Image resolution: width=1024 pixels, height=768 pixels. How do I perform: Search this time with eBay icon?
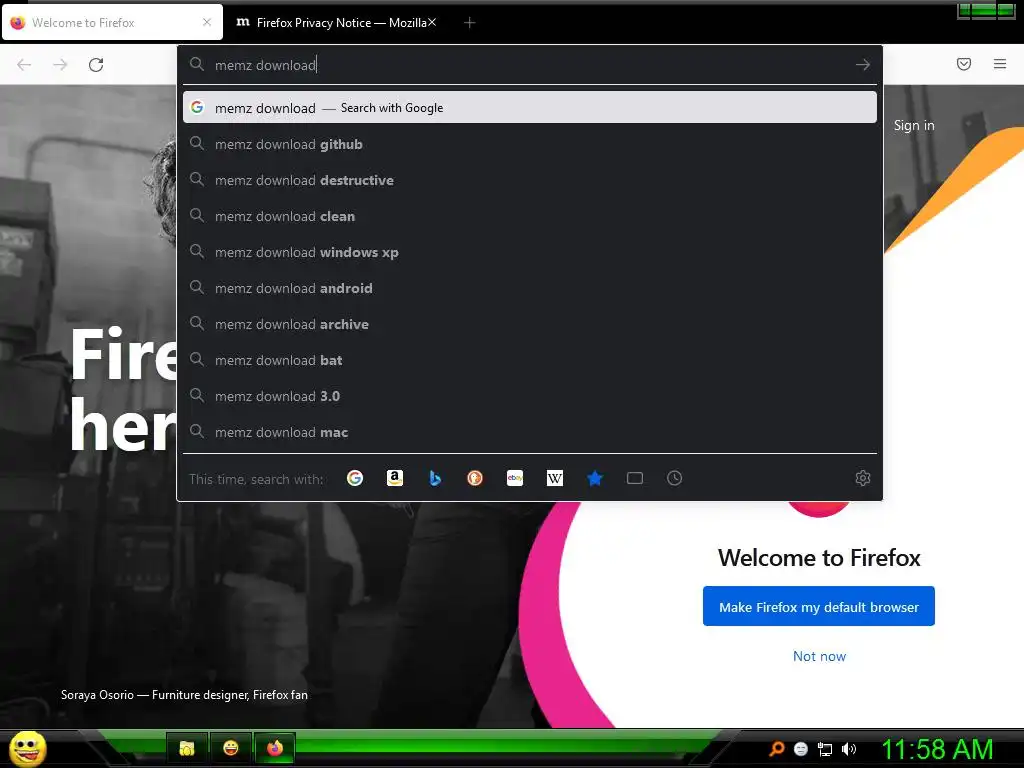pos(515,478)
